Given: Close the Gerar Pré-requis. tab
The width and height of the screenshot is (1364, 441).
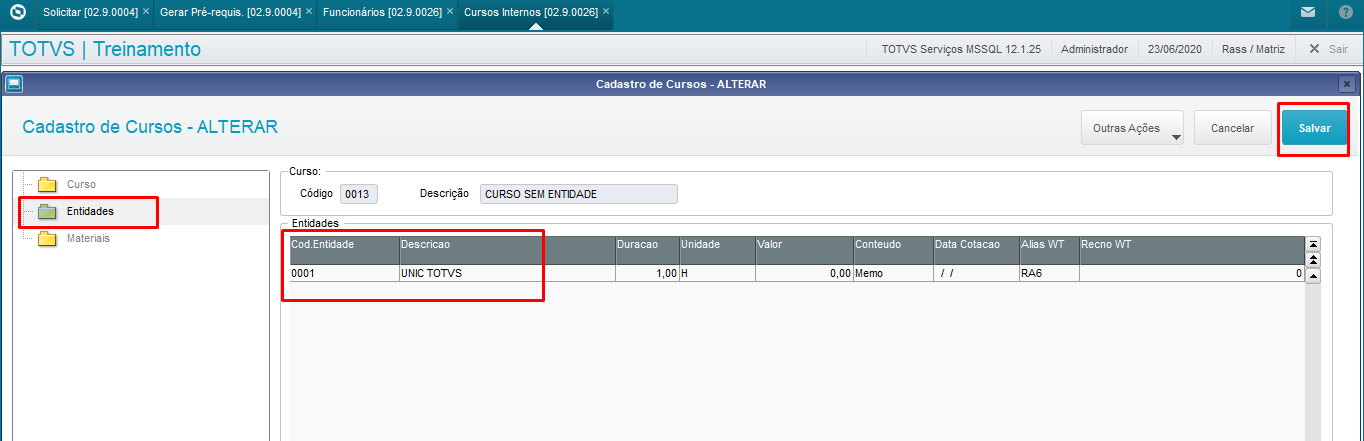Looking at the screenshot, I should pos(309,11).
